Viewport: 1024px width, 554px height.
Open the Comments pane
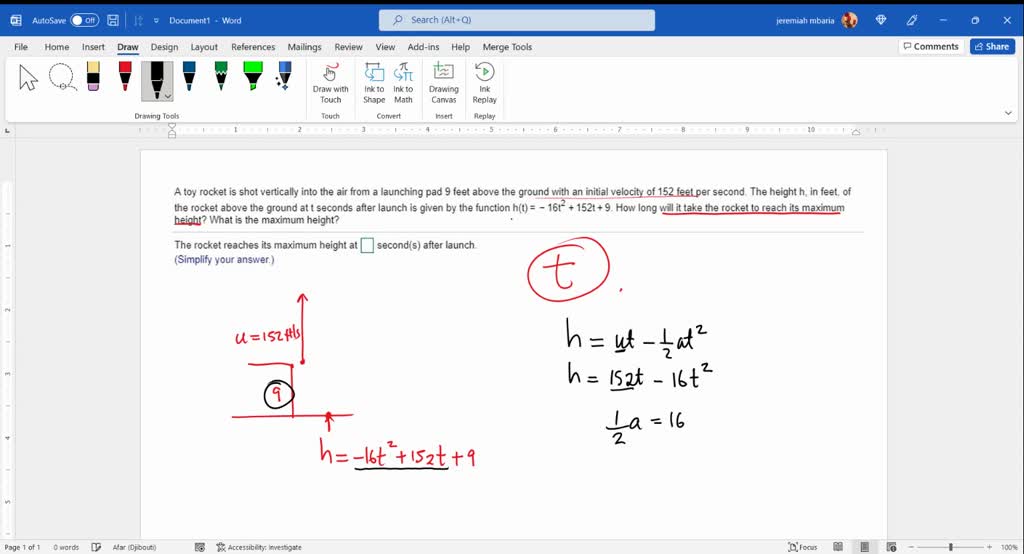tap(930, 46)
